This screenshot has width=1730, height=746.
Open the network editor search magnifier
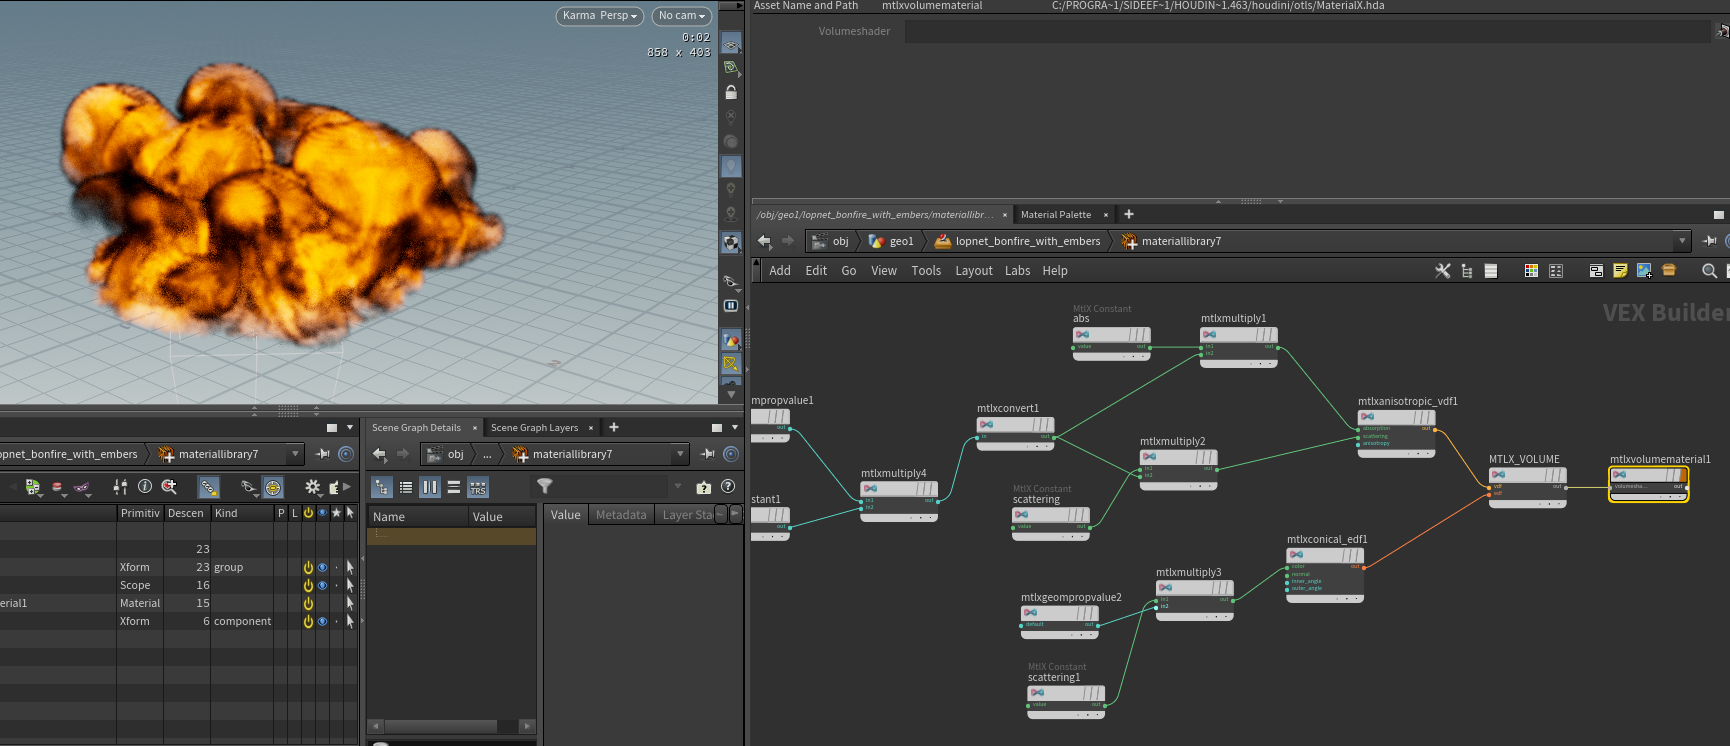click(1709, 271)
